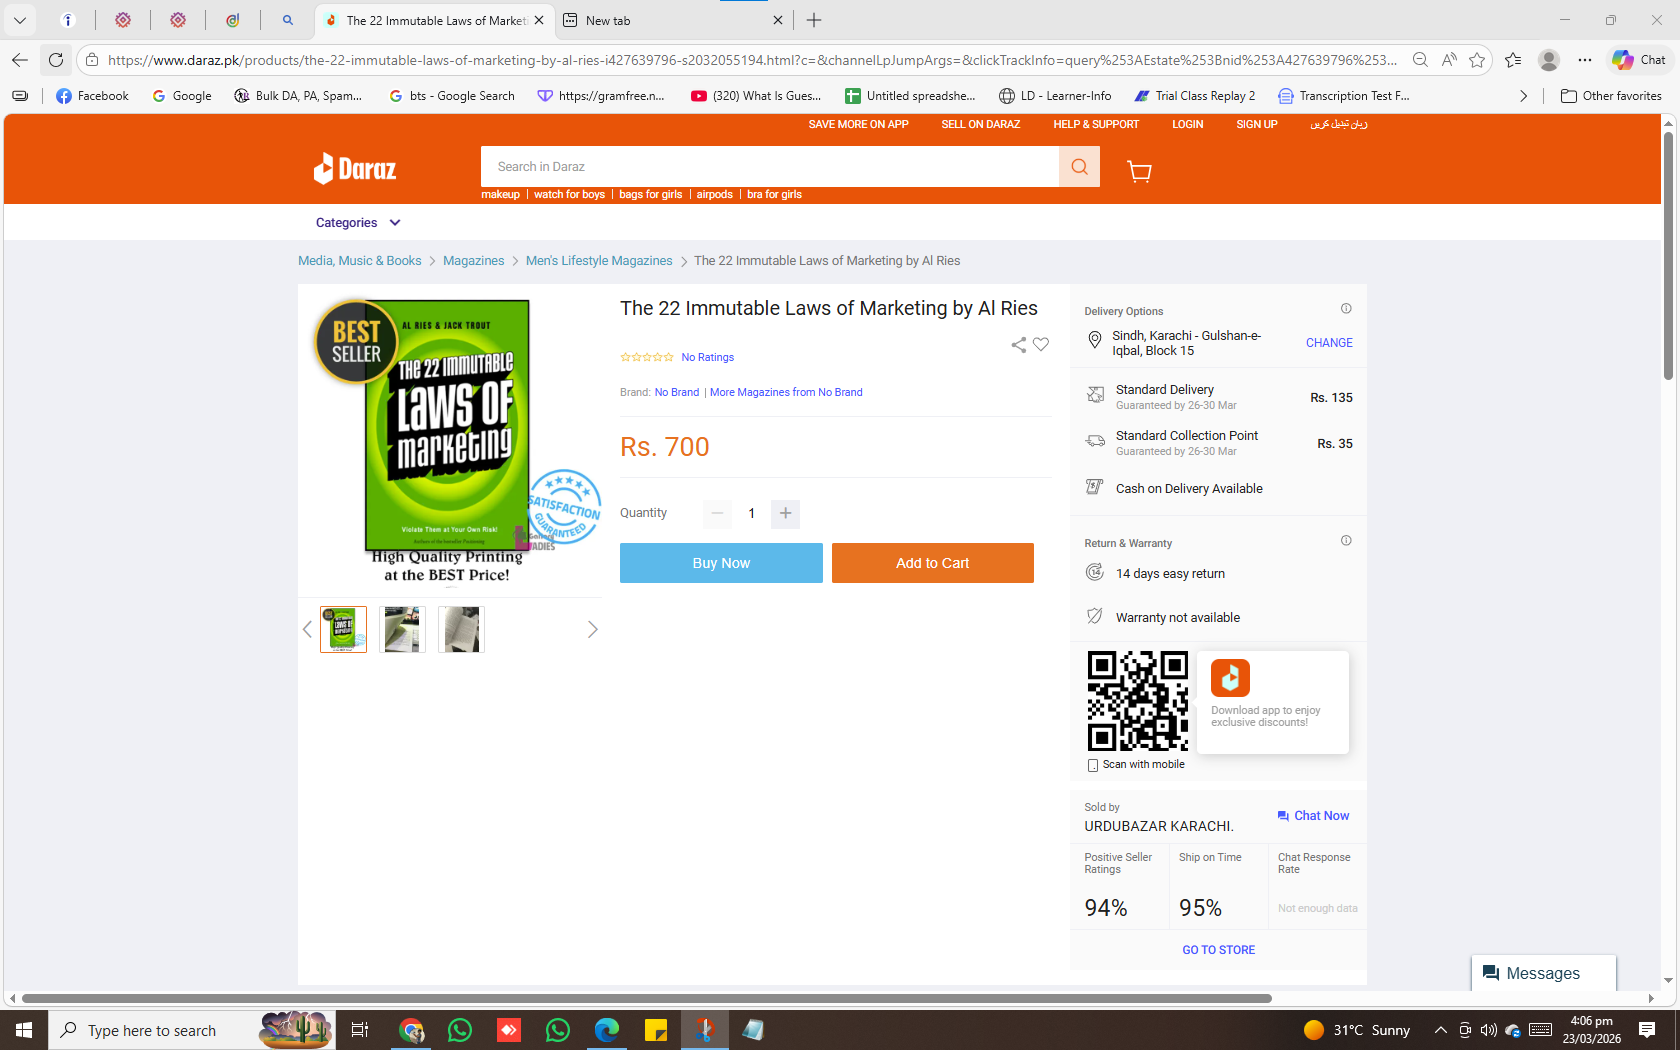Click the read aloud icon
The width and height of the screenshot is (1680, 1050).
pos(1449,60)
